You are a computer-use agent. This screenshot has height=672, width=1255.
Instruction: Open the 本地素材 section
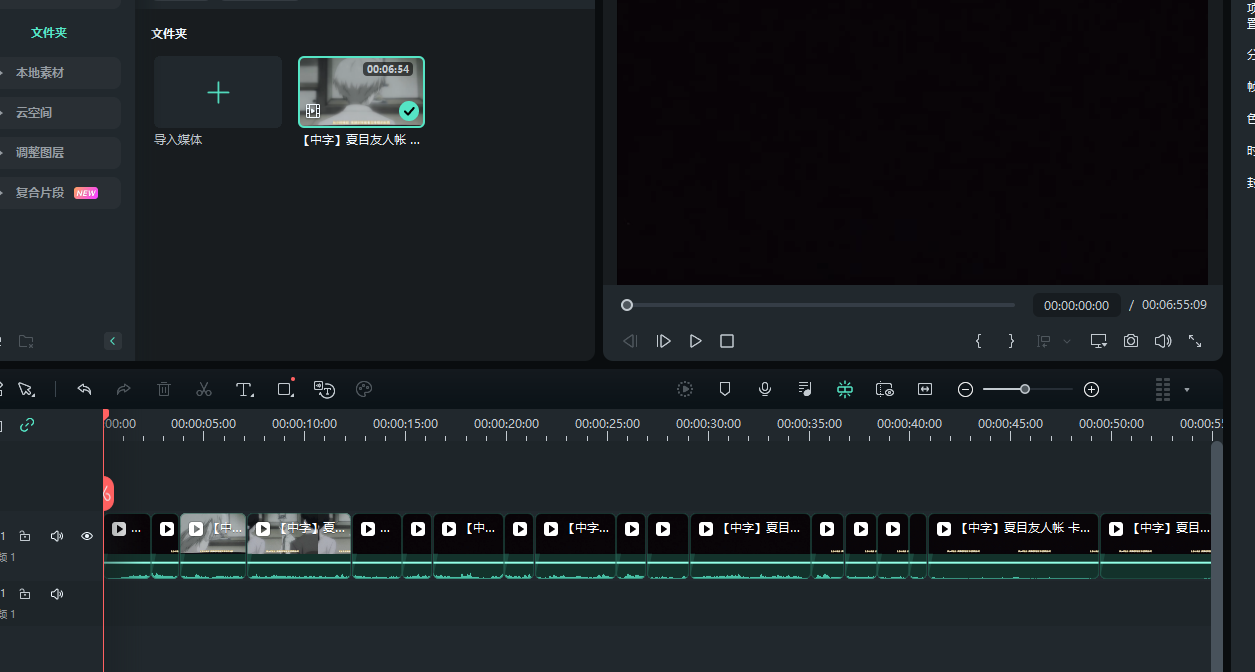click(40, 73)
